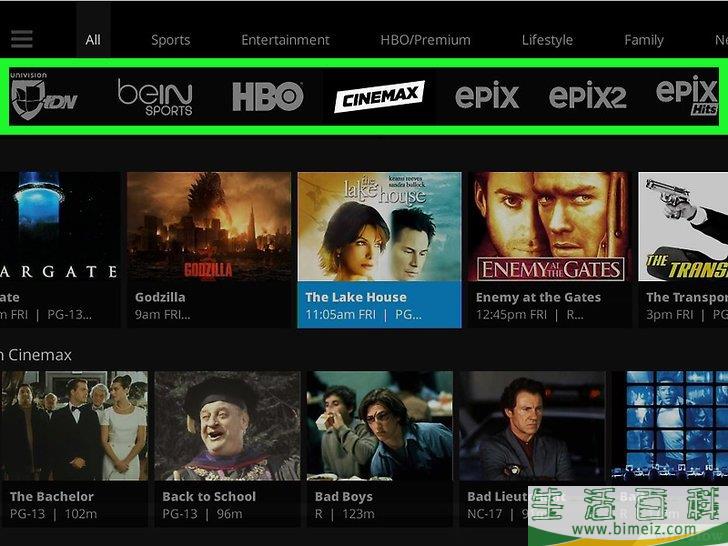Open the Godzilla movie poster
The height and width of the screenshot is (546, 728).
point(208,227)
